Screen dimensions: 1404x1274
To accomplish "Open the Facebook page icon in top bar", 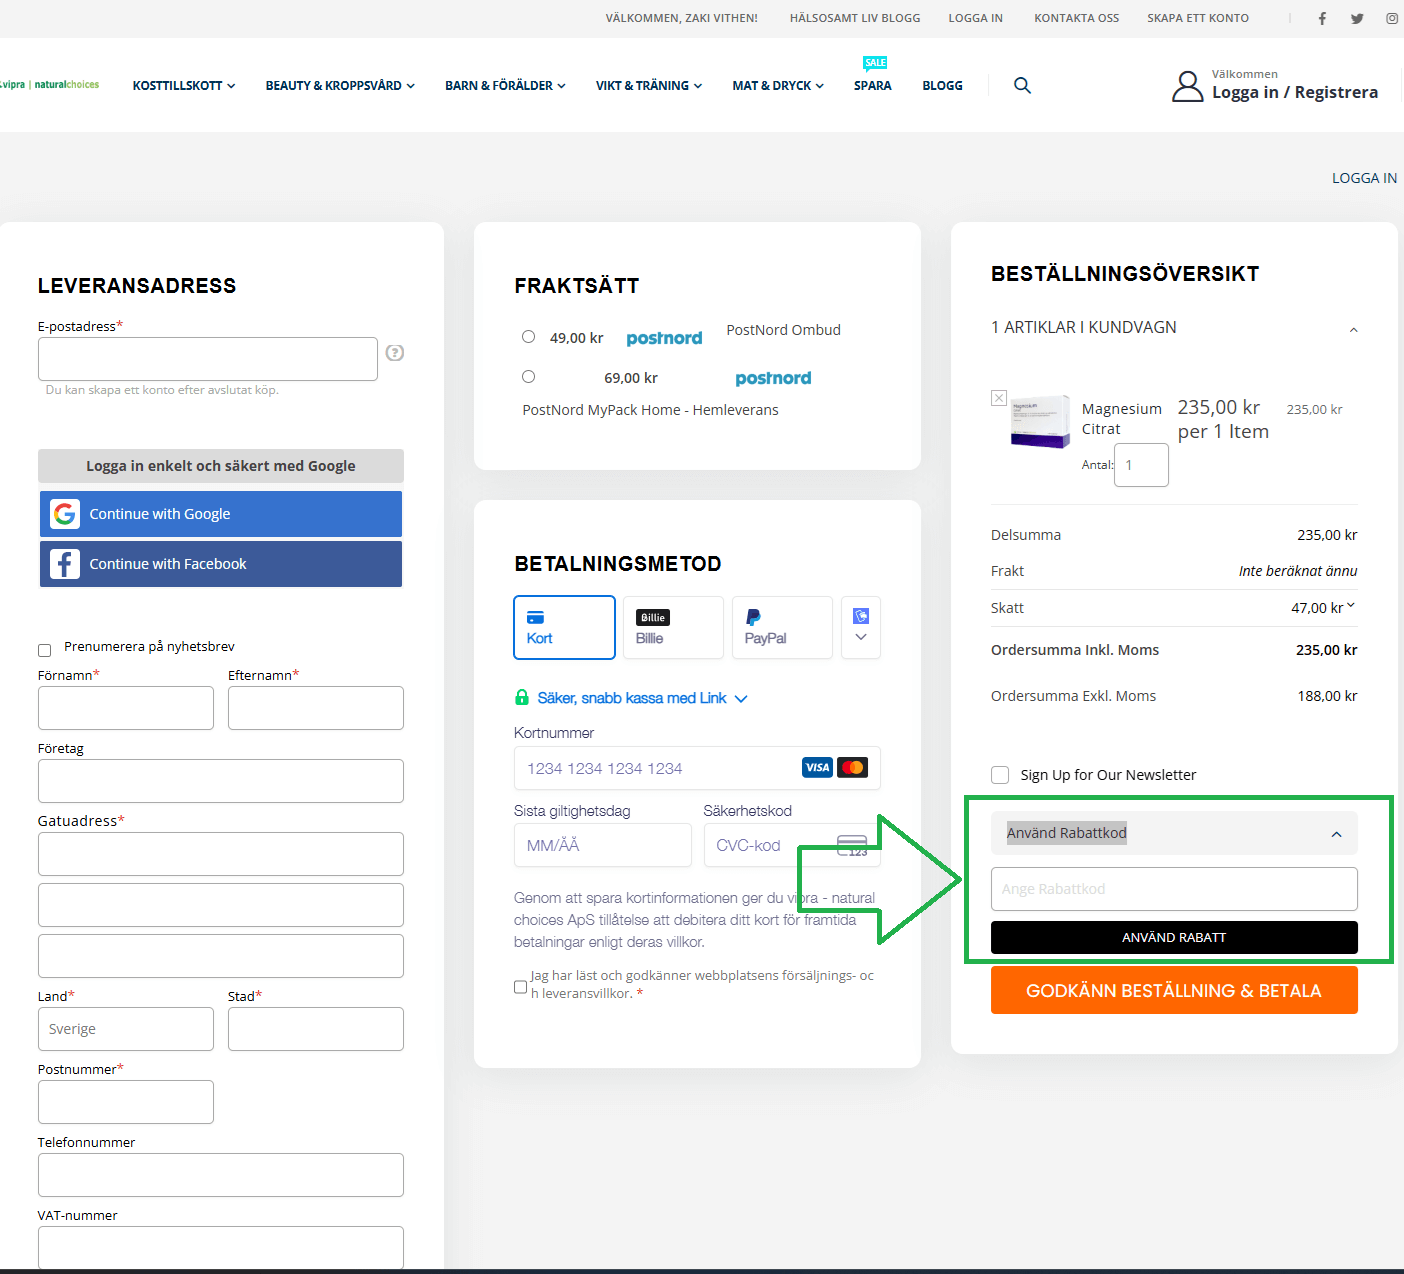I will tap(1322, 18).
